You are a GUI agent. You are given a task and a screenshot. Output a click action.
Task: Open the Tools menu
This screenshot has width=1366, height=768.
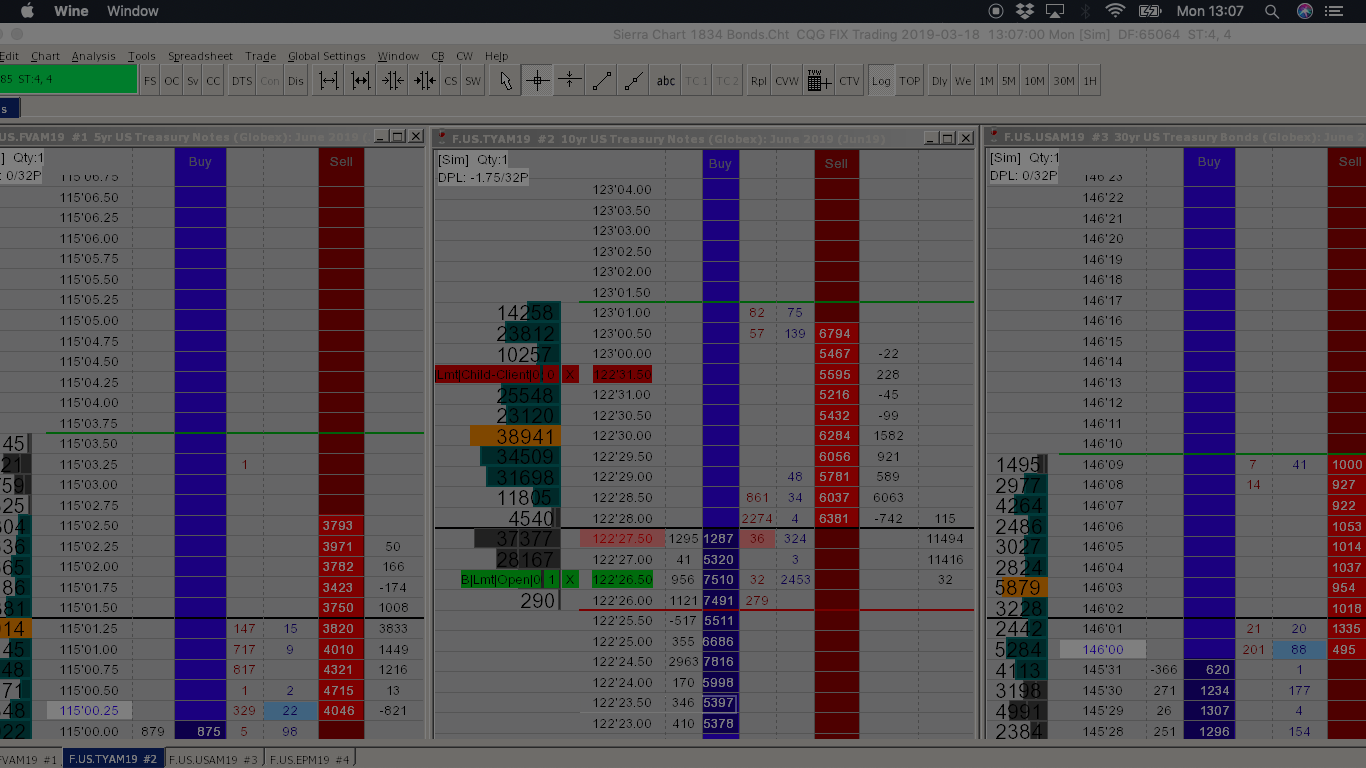[142, 56]
